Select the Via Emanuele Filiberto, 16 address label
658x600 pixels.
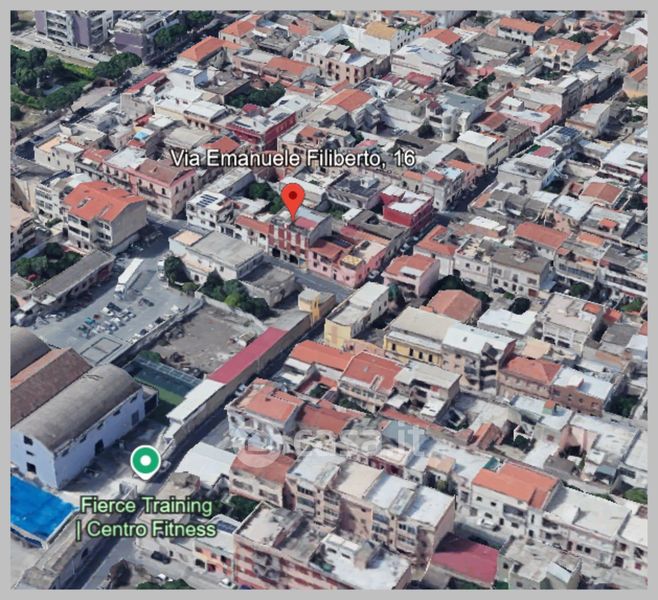(291, 158)
